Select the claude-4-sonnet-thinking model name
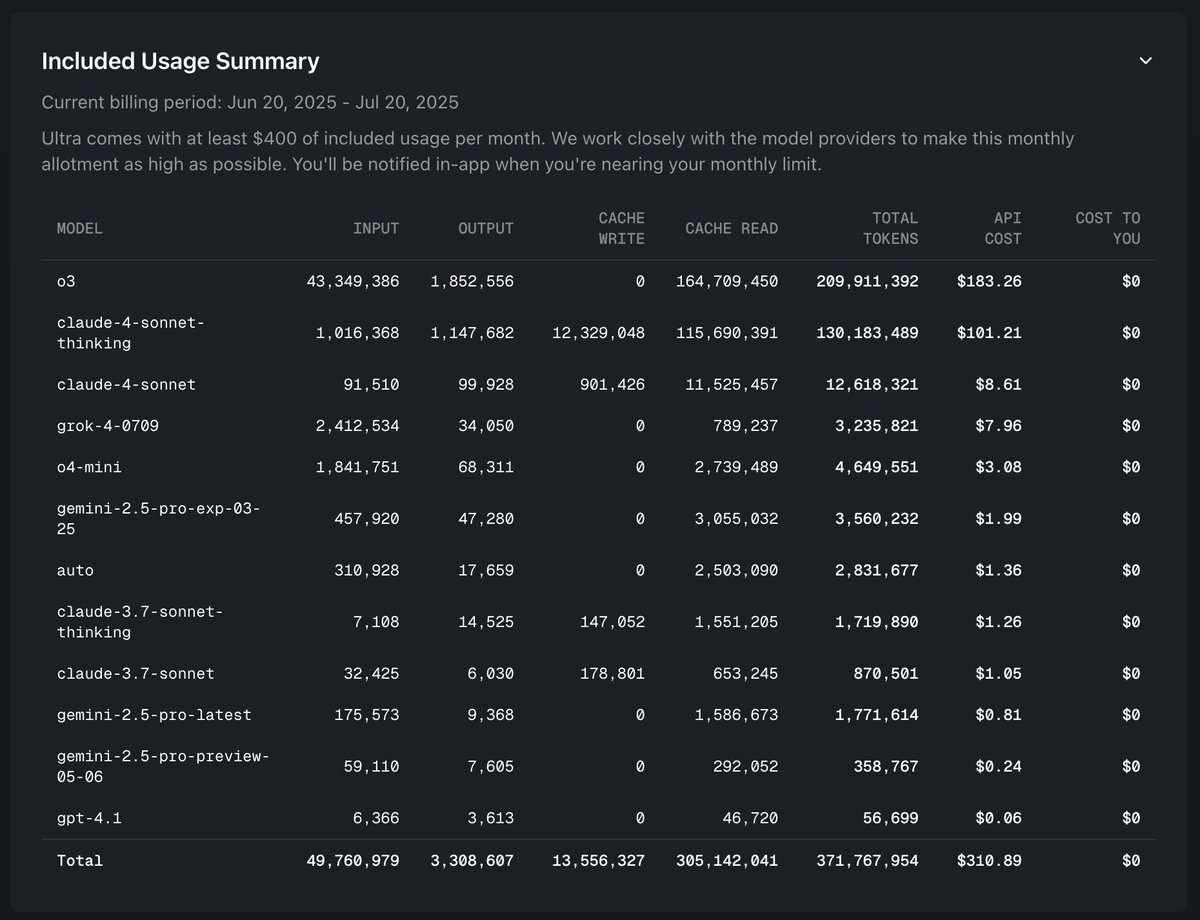The height and width of the screenshot is (920, 1200). click(x=130, y=333)
